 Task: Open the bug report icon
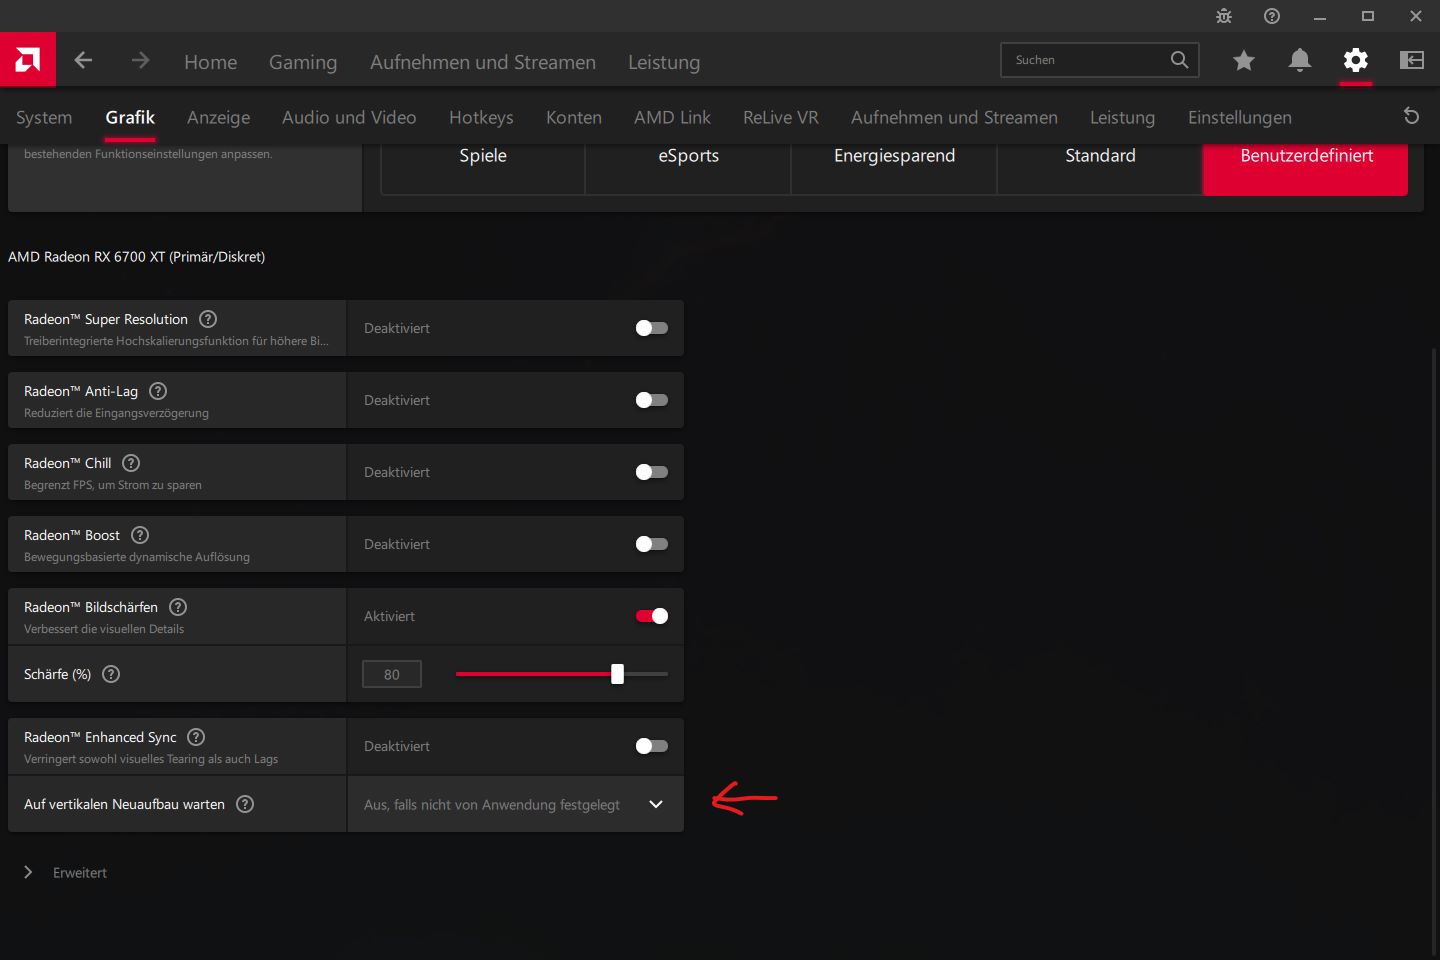(1224, 16)
